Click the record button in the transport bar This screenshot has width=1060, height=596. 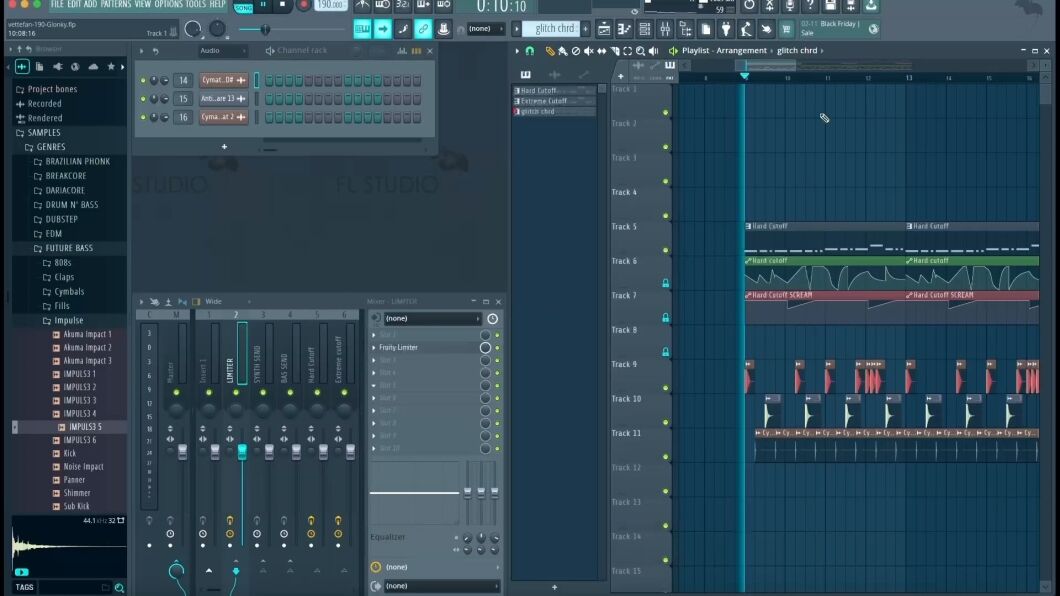coord(303,5)
